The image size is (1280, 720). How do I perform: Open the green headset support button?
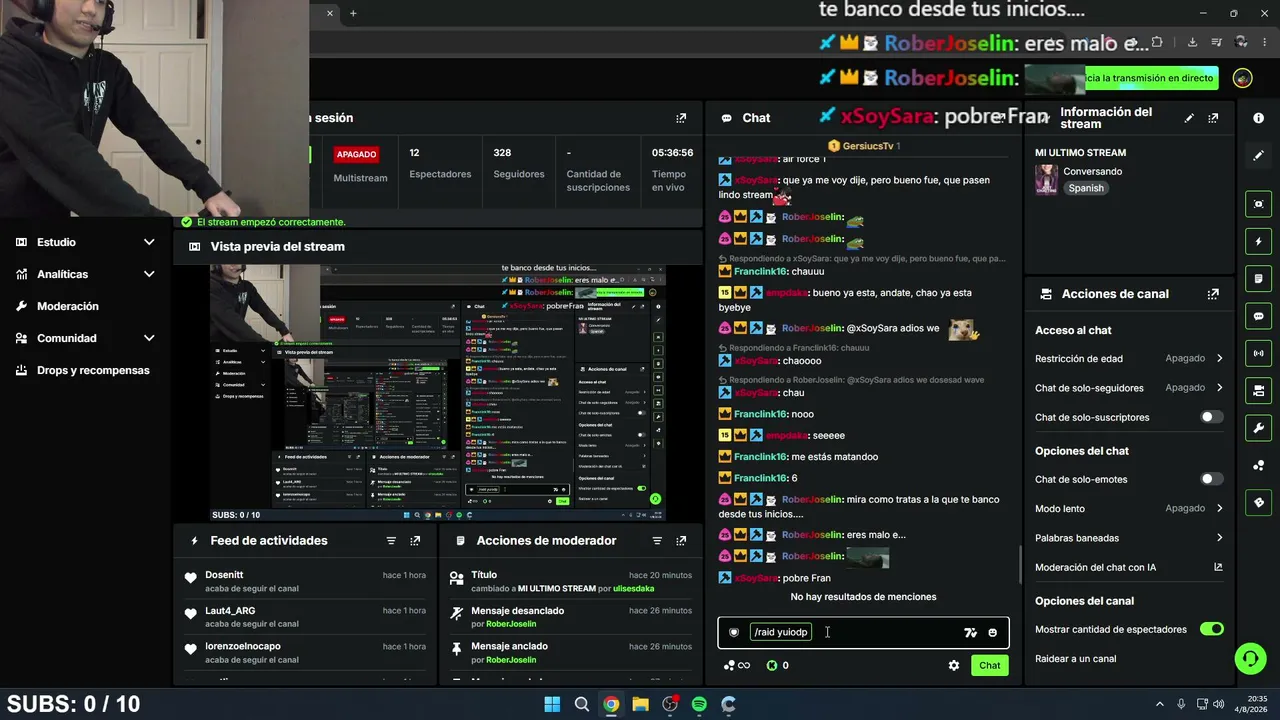click(1250, 658)
